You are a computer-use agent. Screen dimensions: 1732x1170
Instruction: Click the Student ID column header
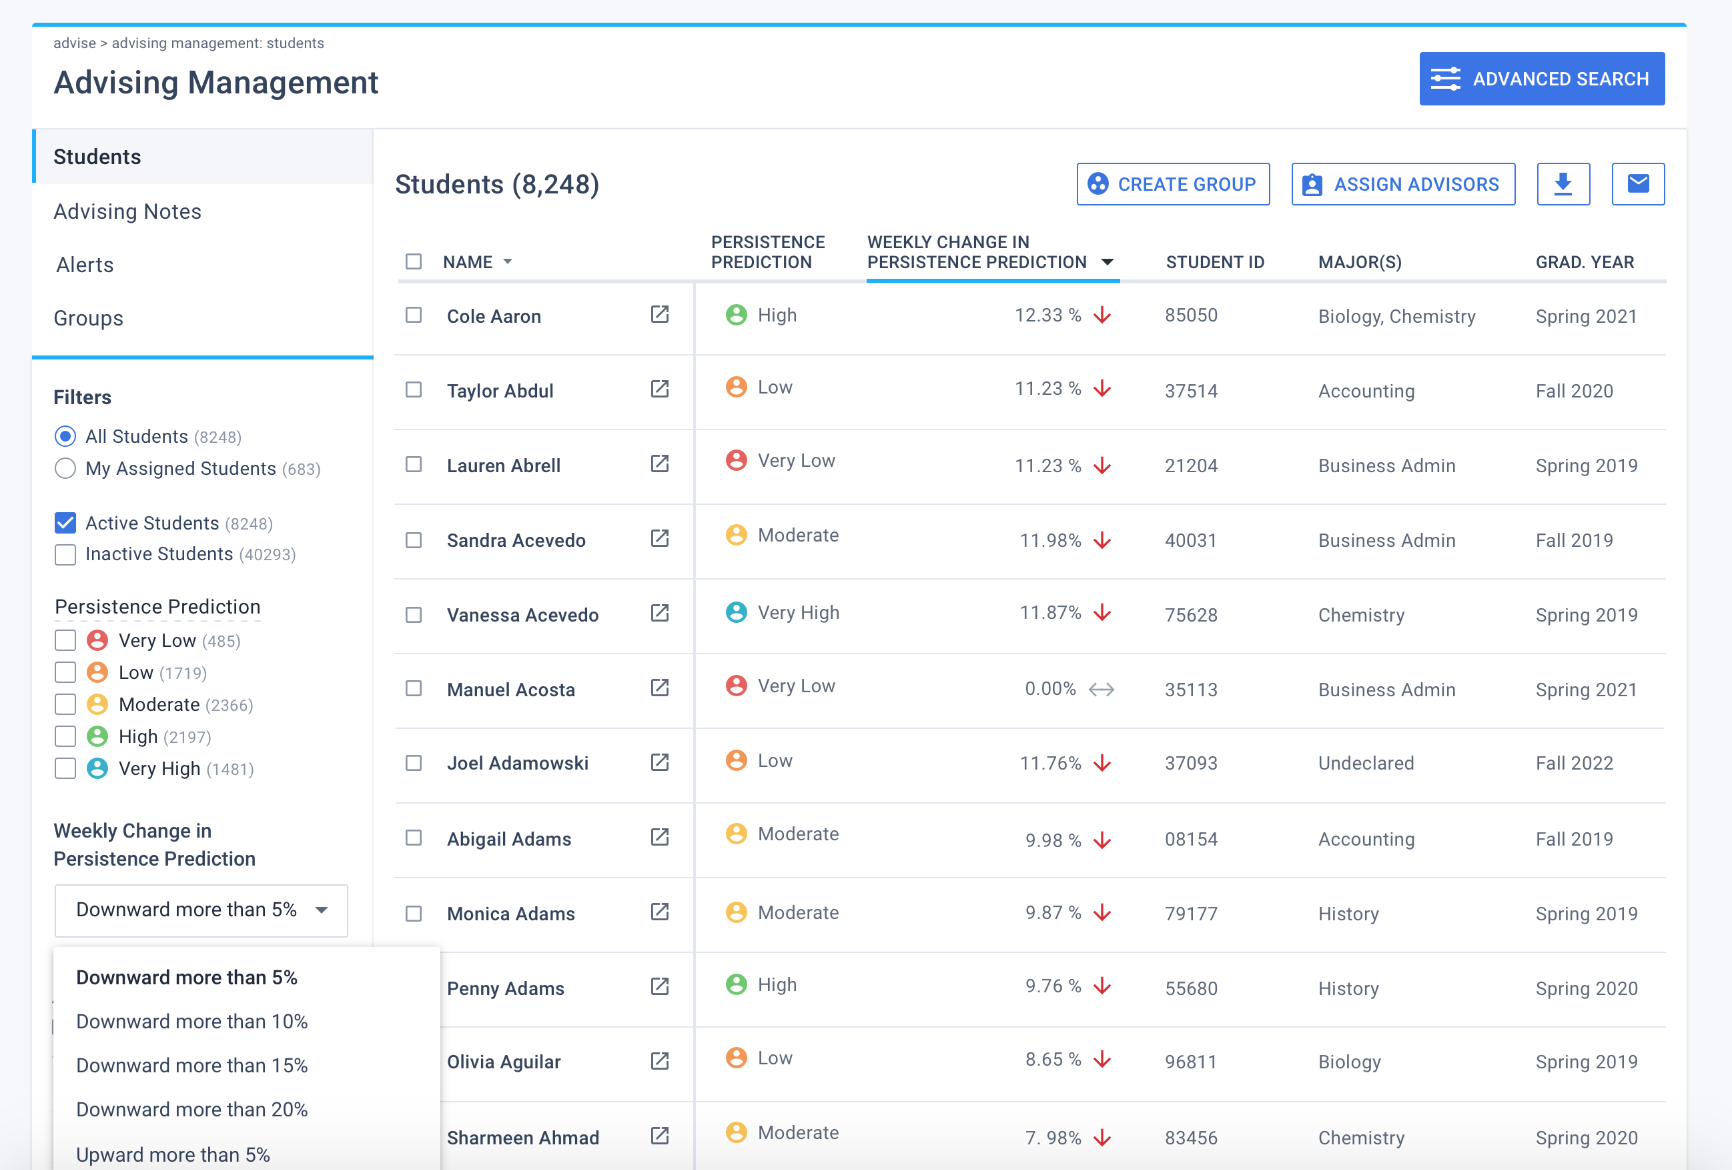[x=1215, y=262]
